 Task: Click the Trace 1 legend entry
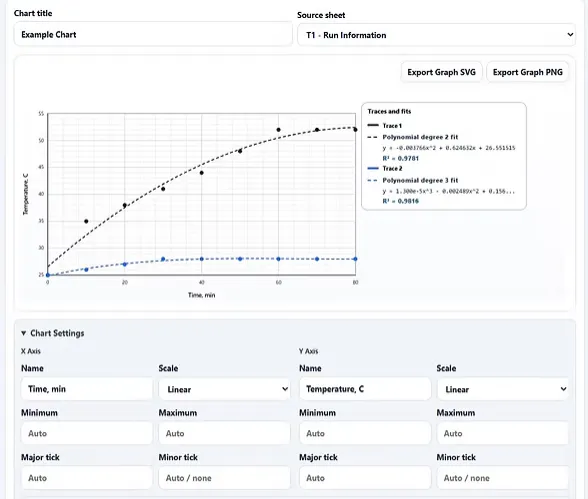click(385, 126)
